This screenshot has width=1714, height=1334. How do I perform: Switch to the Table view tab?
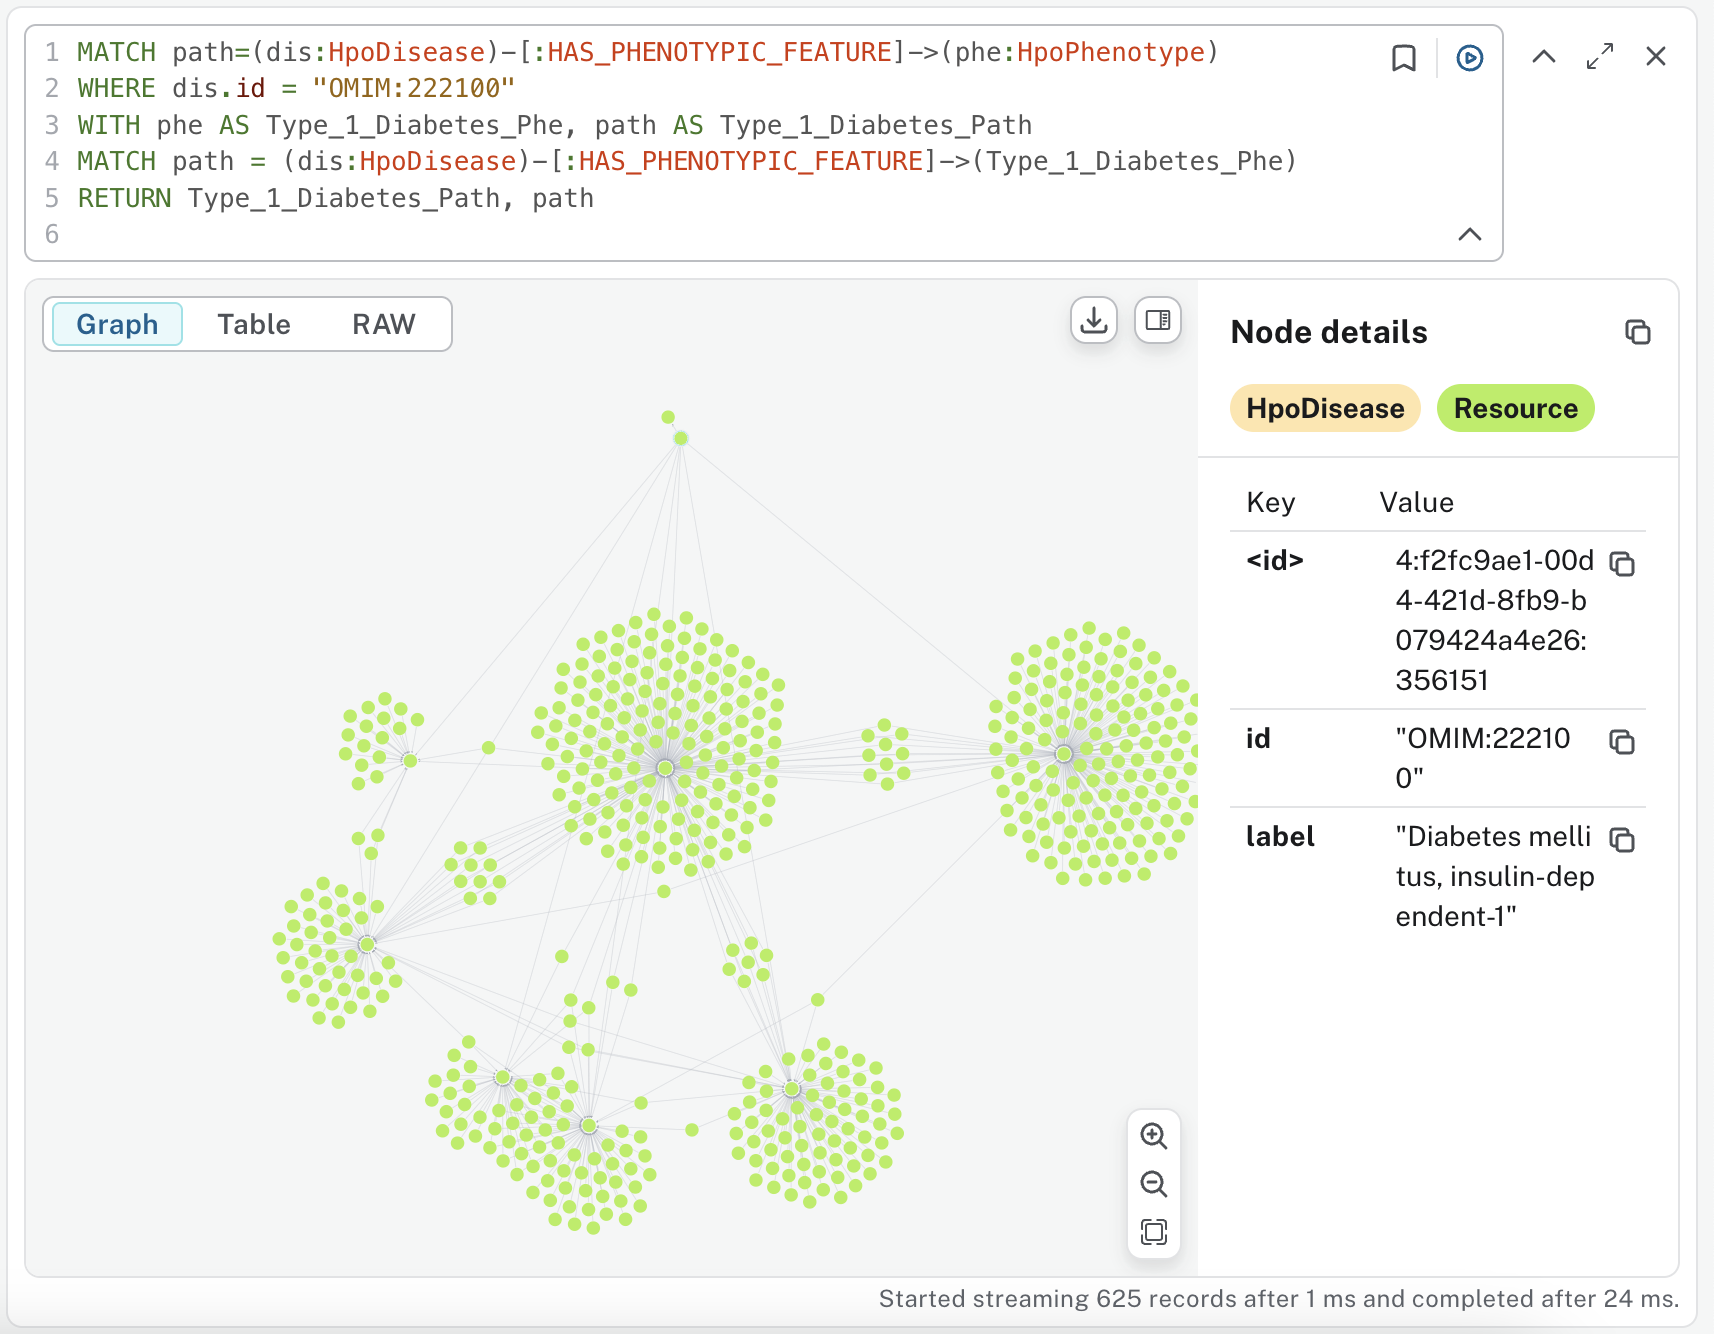coord(254,324)
